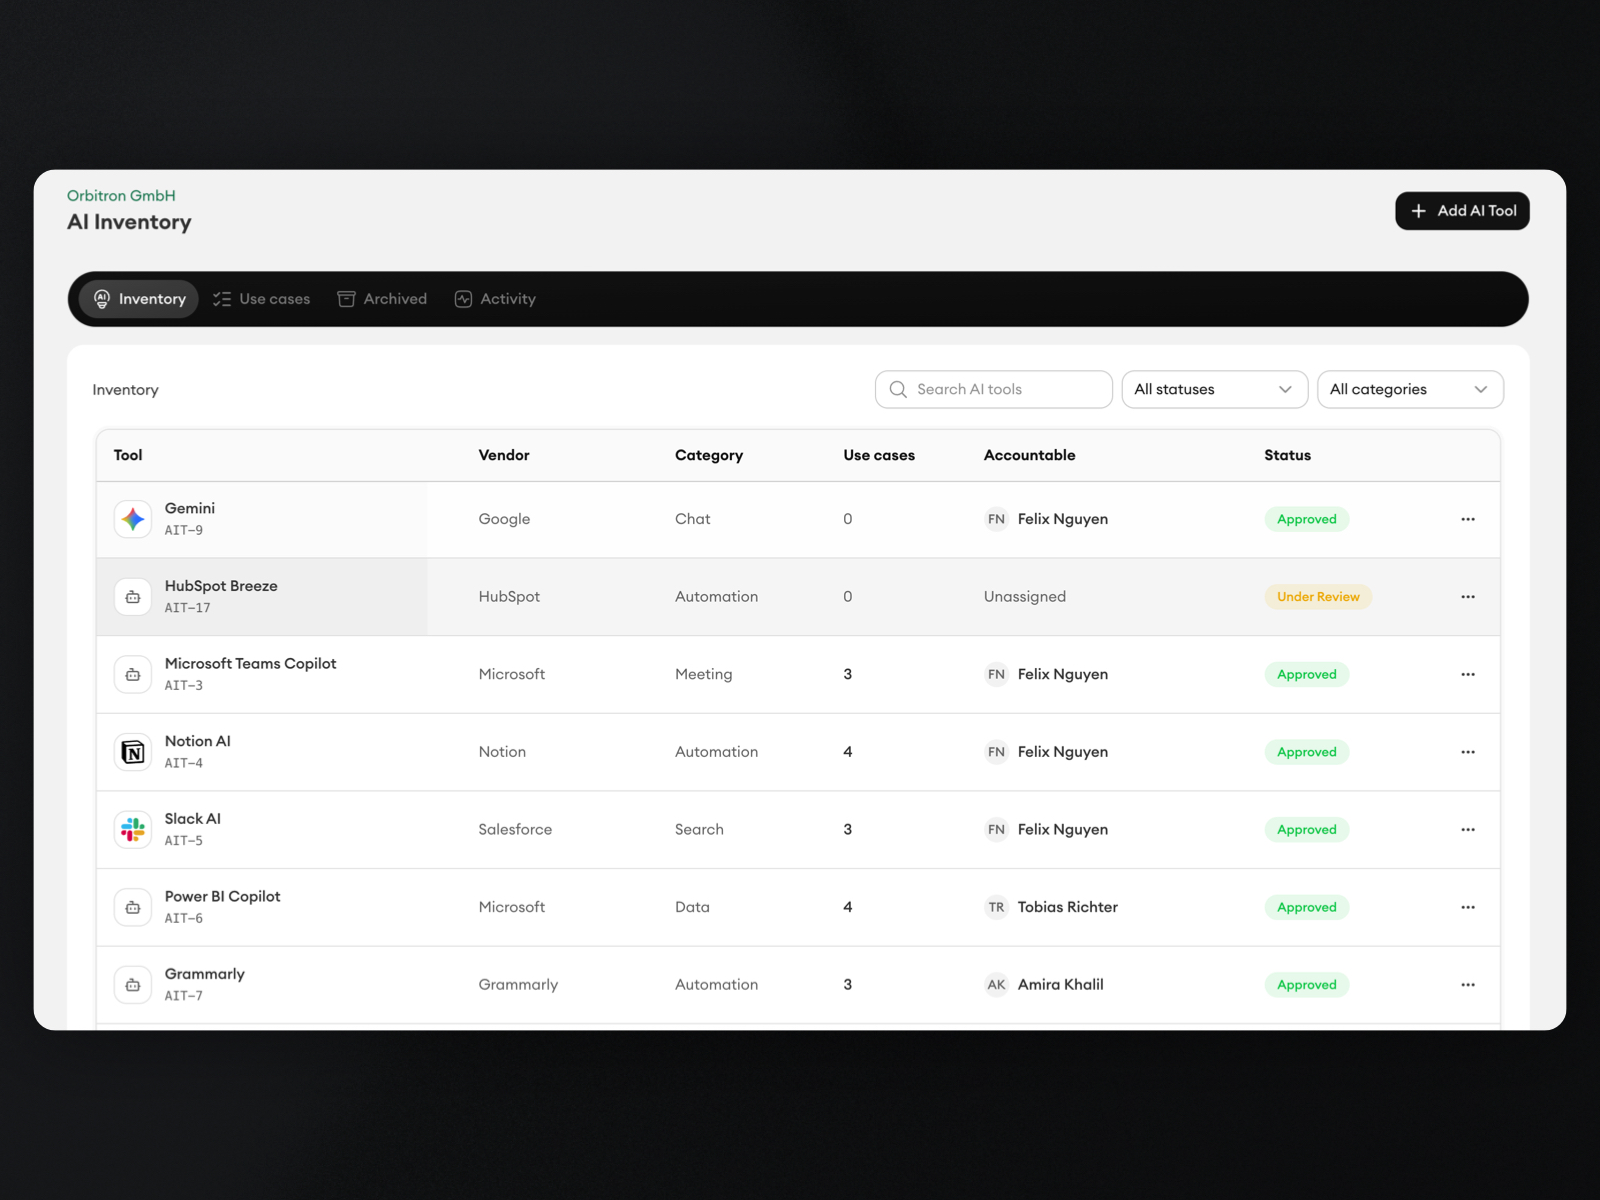Sort by the Use cases column header
Image resolution: width=1600 pixels, height=1200 pixels.
pyautogui.click(x=879, y=455)
